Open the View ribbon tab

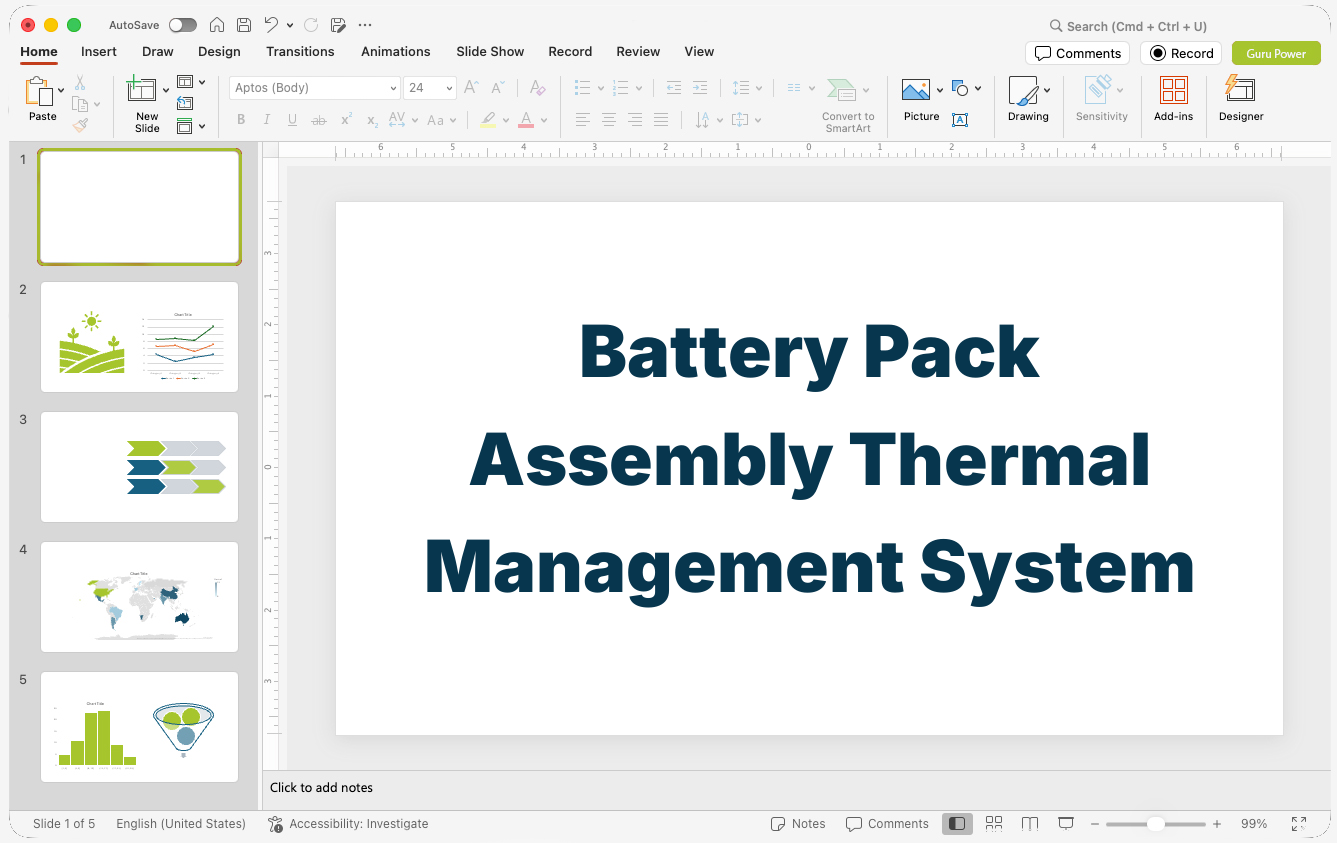point(699,51)
